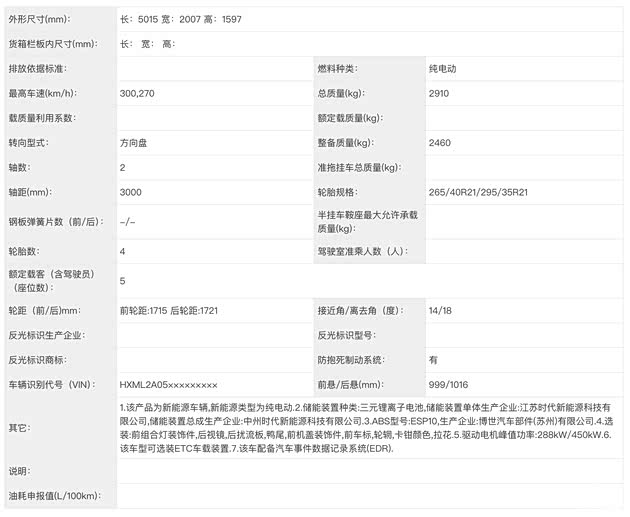Screen dimensions: 630x517
Task: Click the 轴距 value 3000
Action: [131, 192]
